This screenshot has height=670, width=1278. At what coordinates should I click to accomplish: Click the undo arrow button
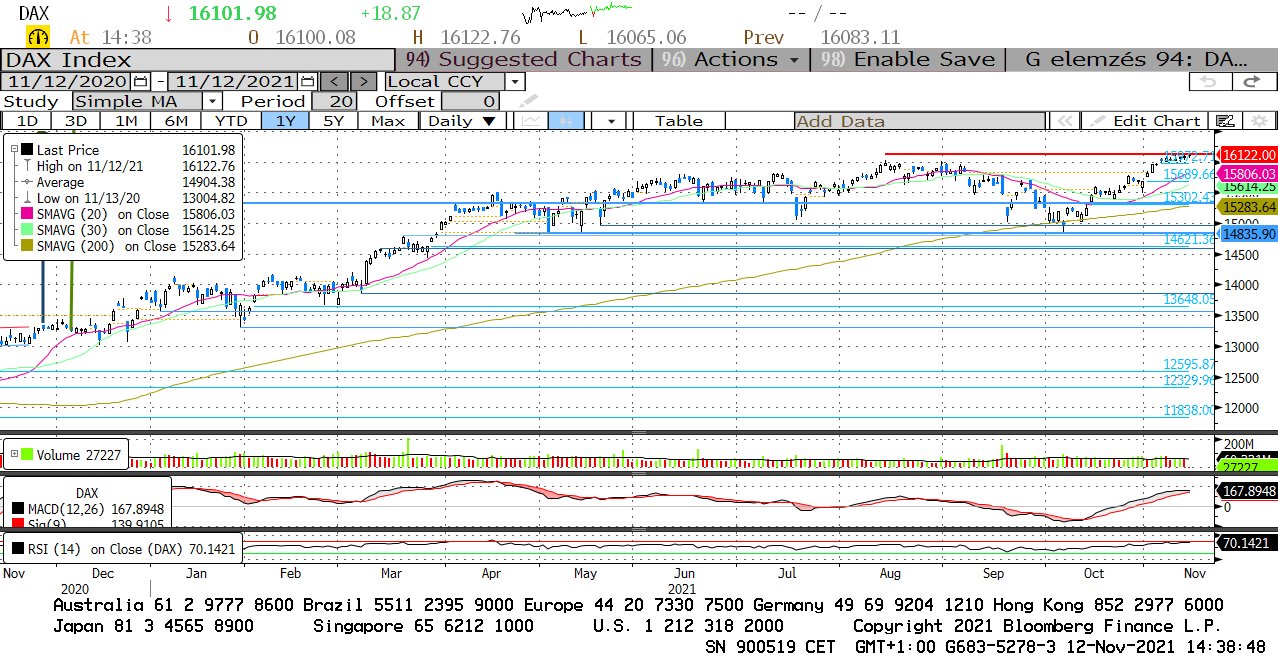[x=1208, y=82]
